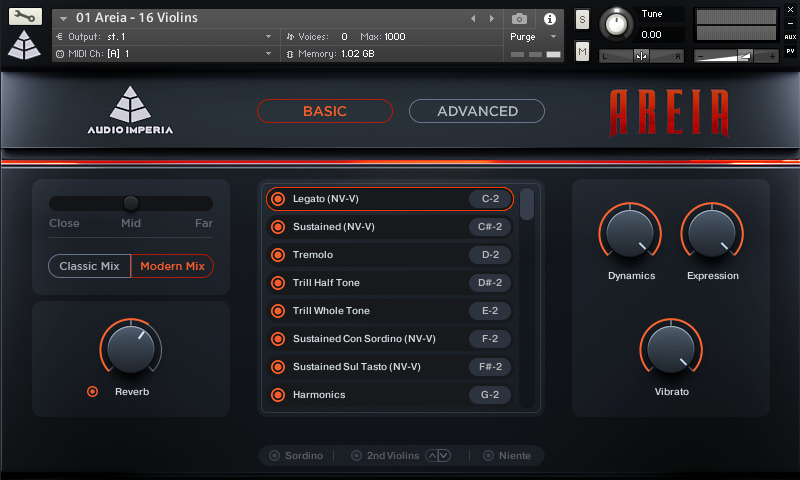Viewport: 800px width, 480px height.
Task: Enable the Niente option
Action: [x=488, y=455]
